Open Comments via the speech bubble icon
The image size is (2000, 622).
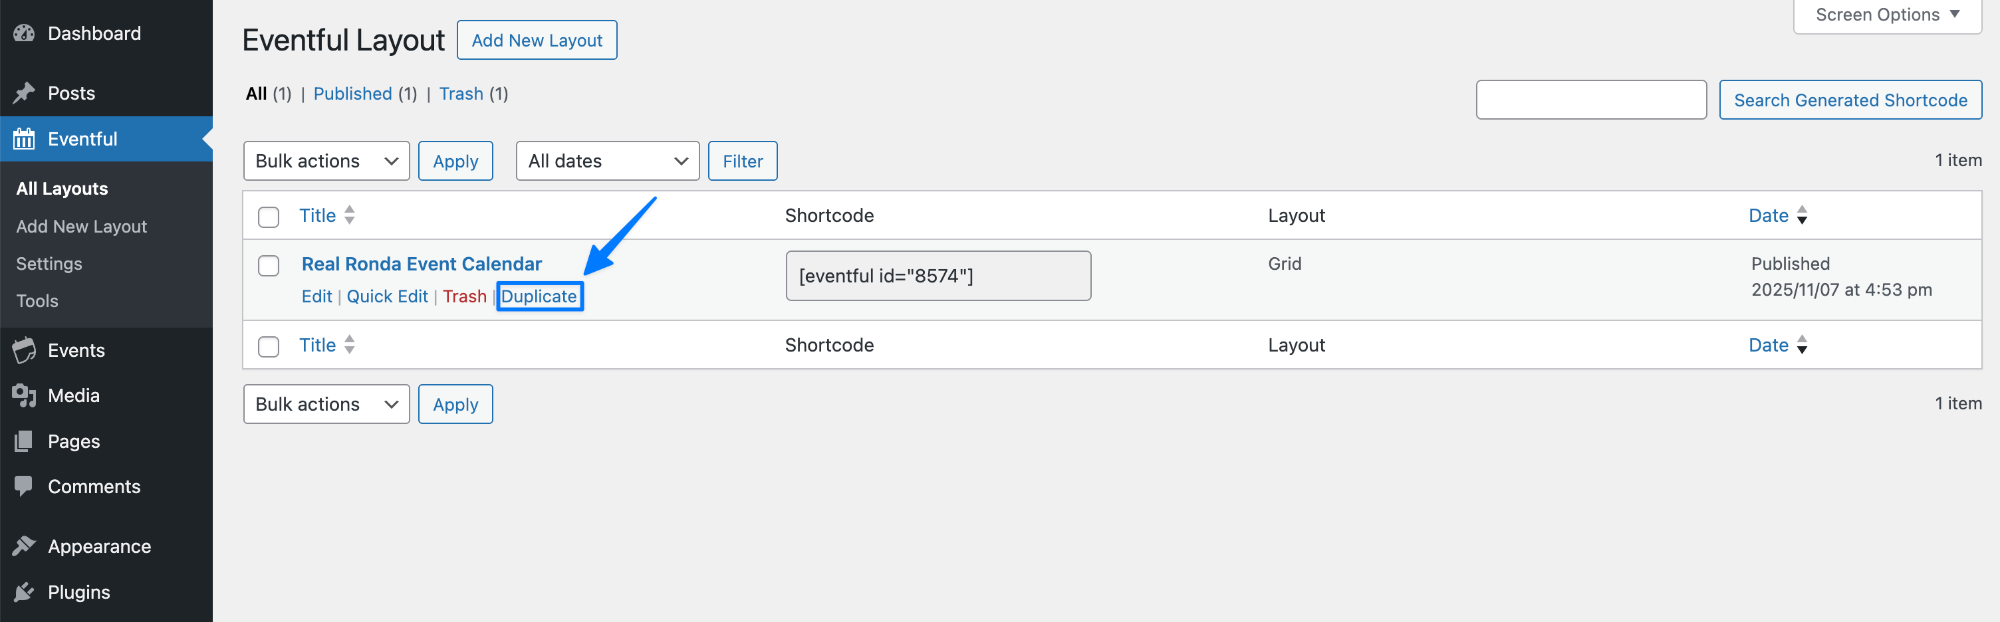(24, 487)
